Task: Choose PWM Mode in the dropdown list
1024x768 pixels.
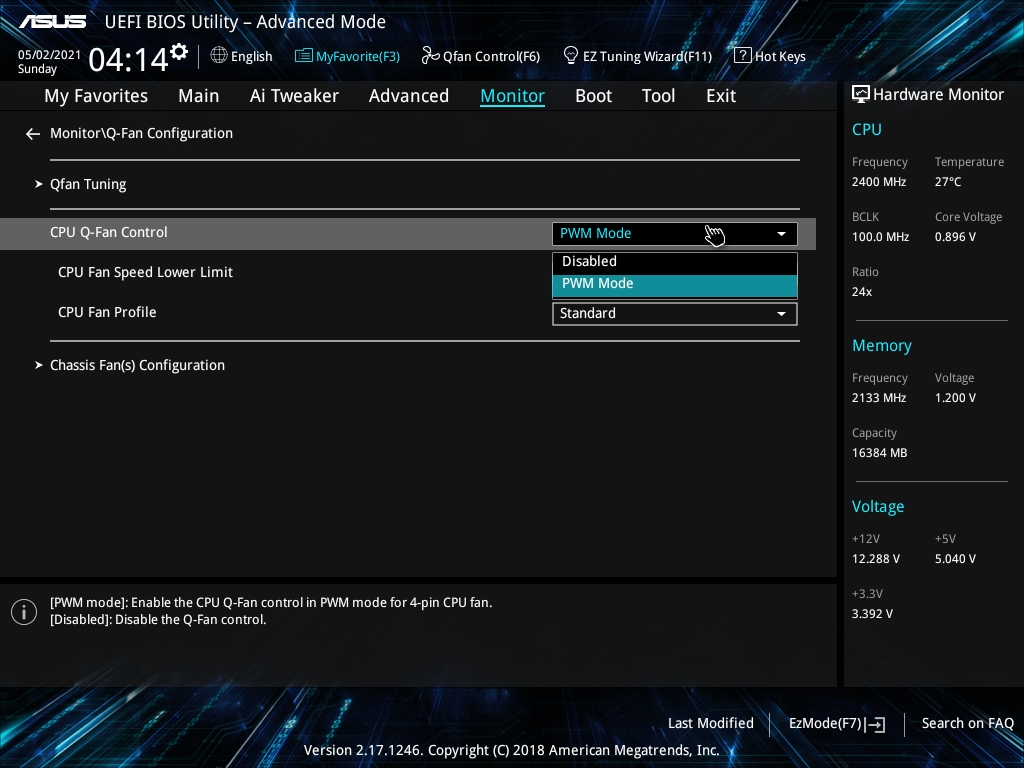Action: click(x=675, y=285)
